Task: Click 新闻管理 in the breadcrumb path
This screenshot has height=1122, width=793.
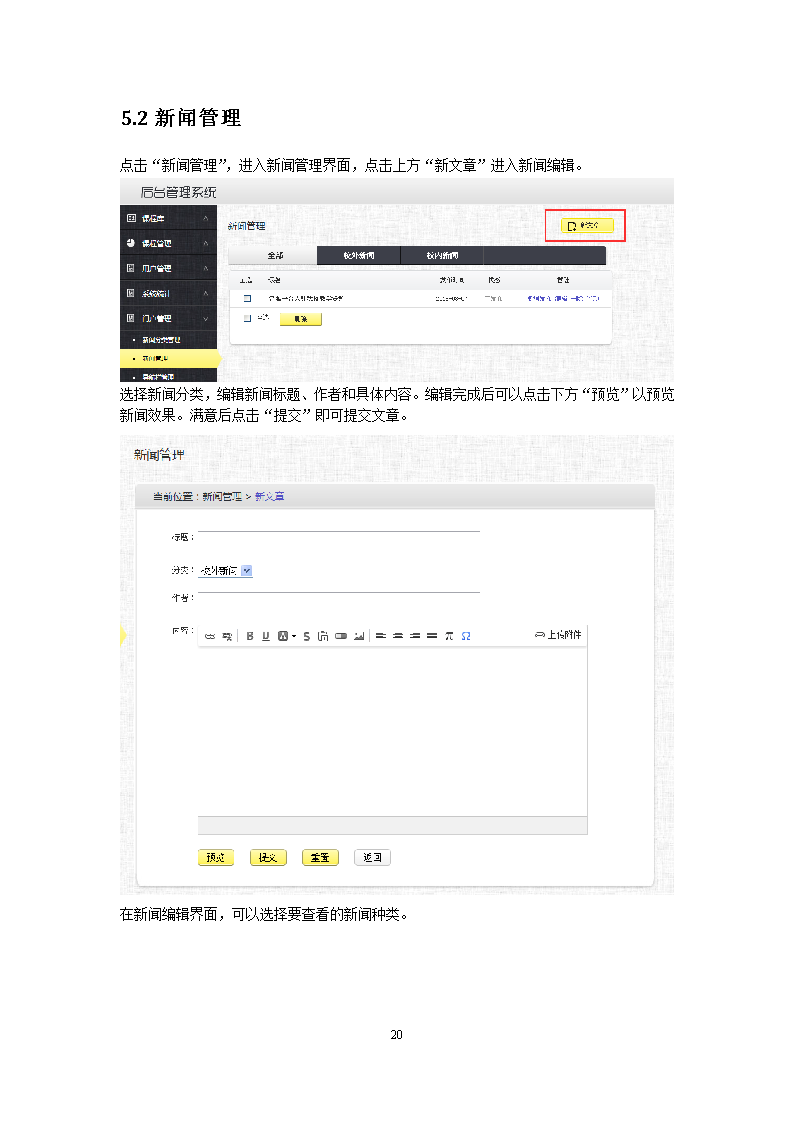Action: click(222, 496)
